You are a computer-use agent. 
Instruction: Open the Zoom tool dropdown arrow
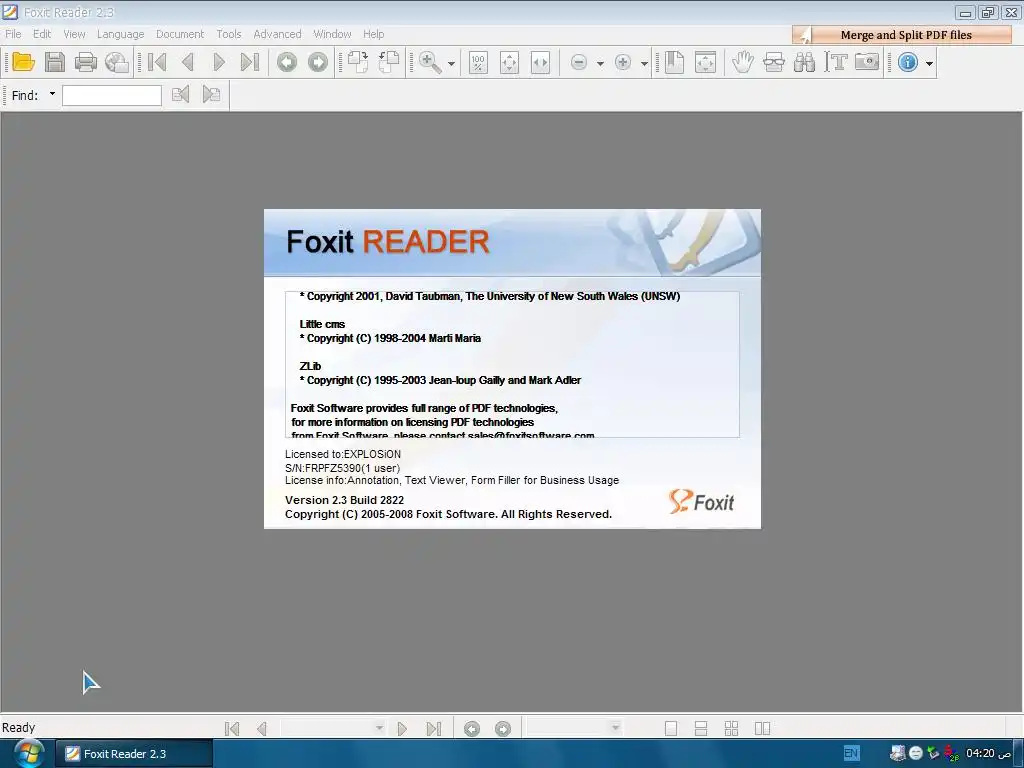451,63
